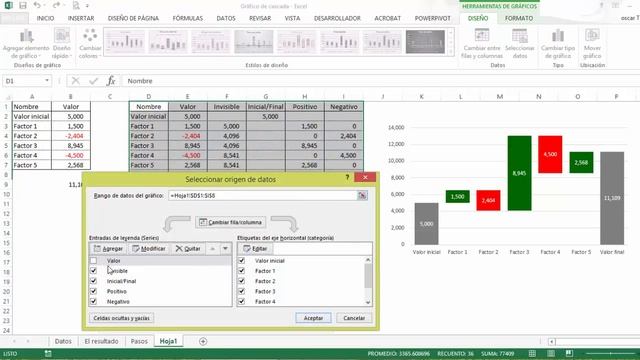Click Celdas ocultas y vacías button
Image resolution: width=640 pixels, height=360 pixels.
[x=122, y=318]
